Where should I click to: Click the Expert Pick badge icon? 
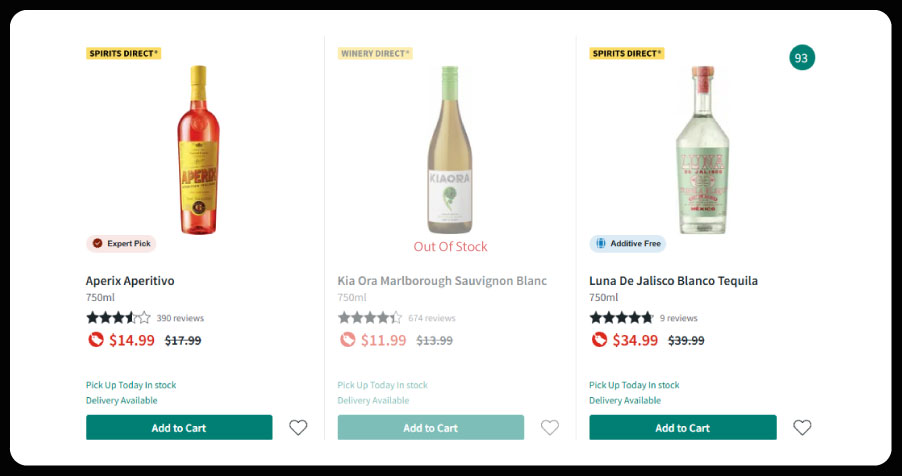(x=97, y=243)
